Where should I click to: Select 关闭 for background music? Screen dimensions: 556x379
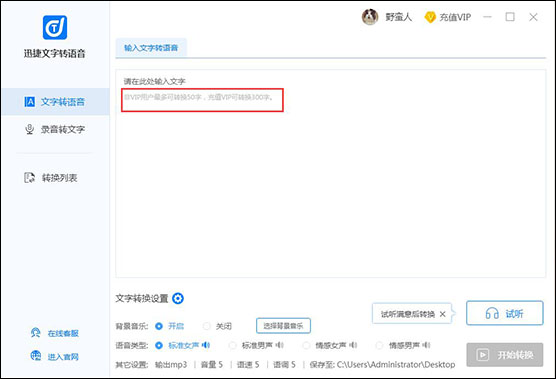point(207,326)
